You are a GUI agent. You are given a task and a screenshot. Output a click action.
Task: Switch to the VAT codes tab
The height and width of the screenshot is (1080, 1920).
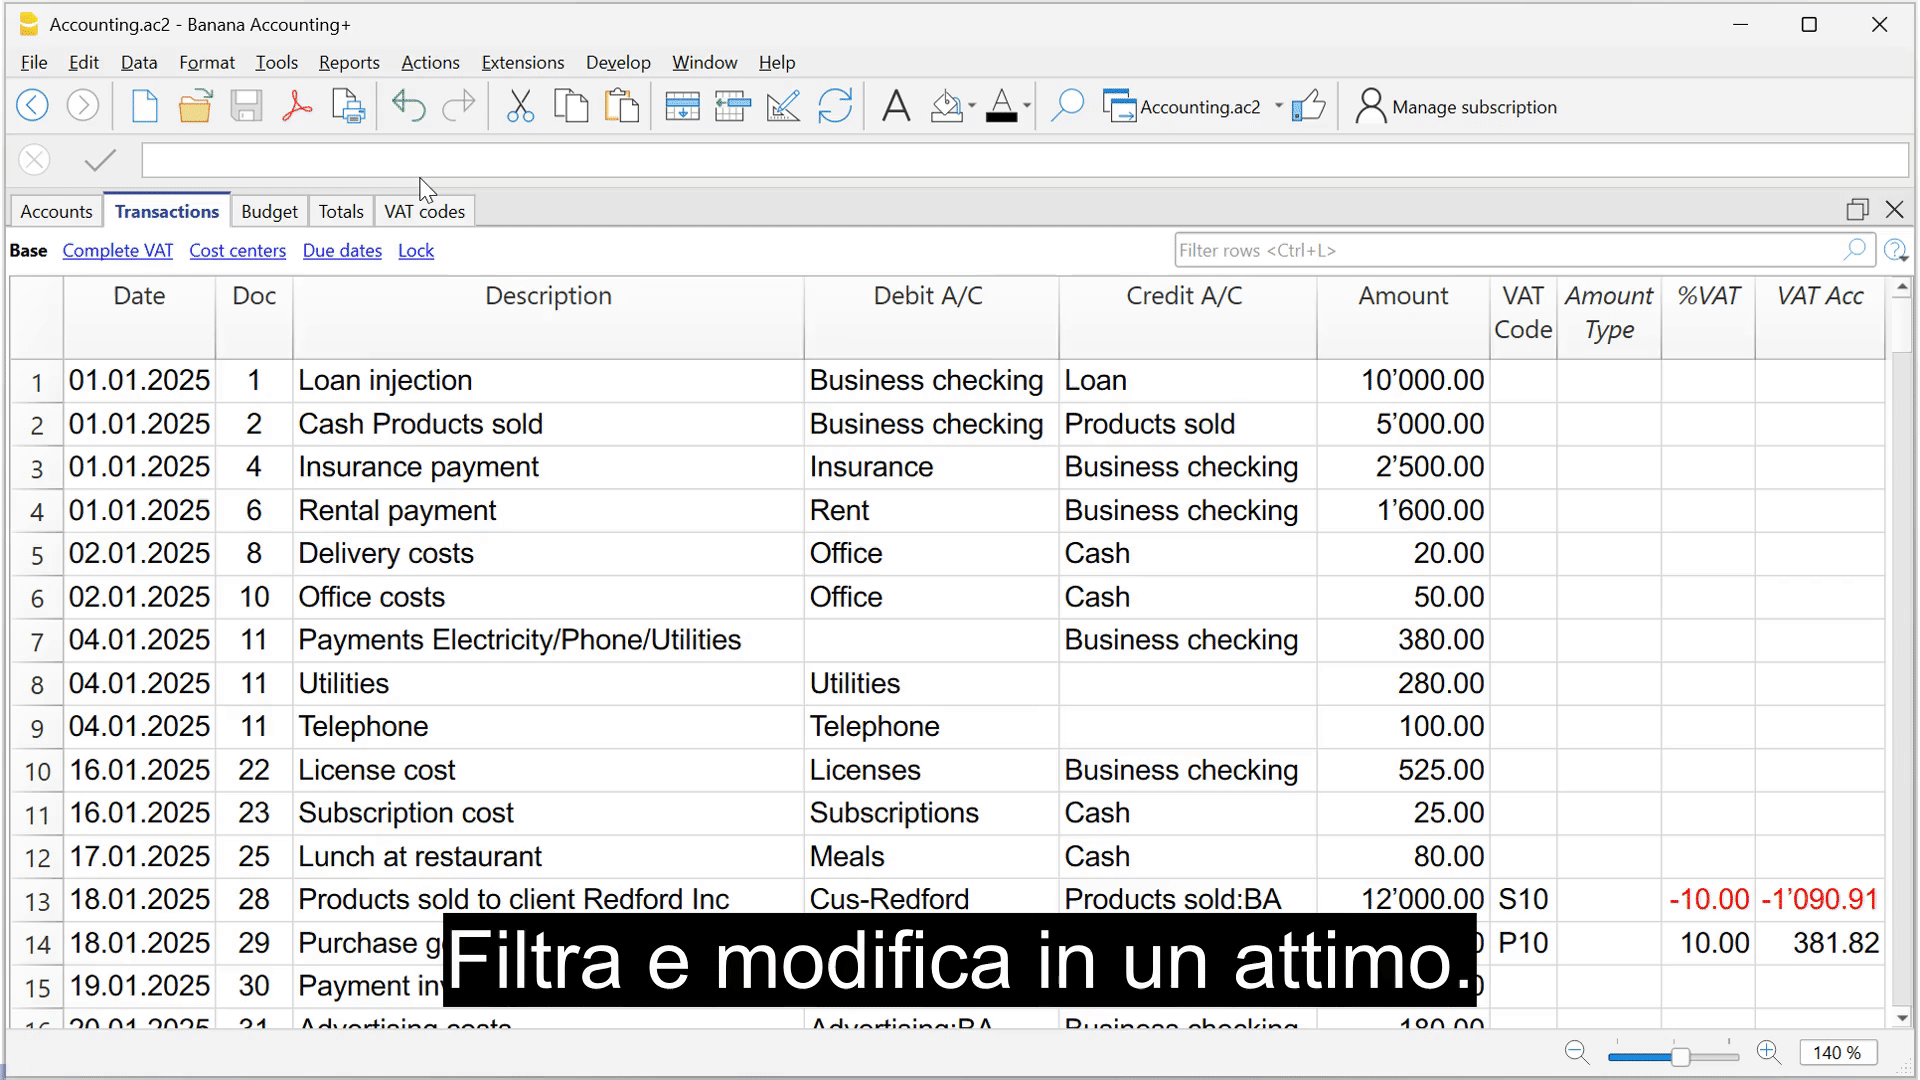click(x=424, y=211)
